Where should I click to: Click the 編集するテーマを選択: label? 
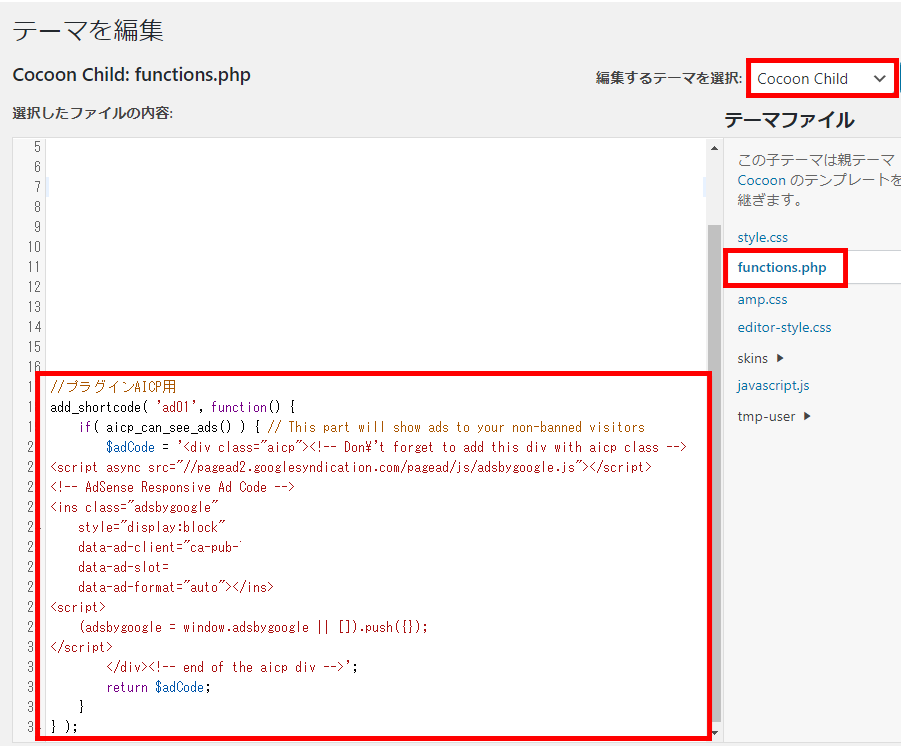[x=669, y=78]
